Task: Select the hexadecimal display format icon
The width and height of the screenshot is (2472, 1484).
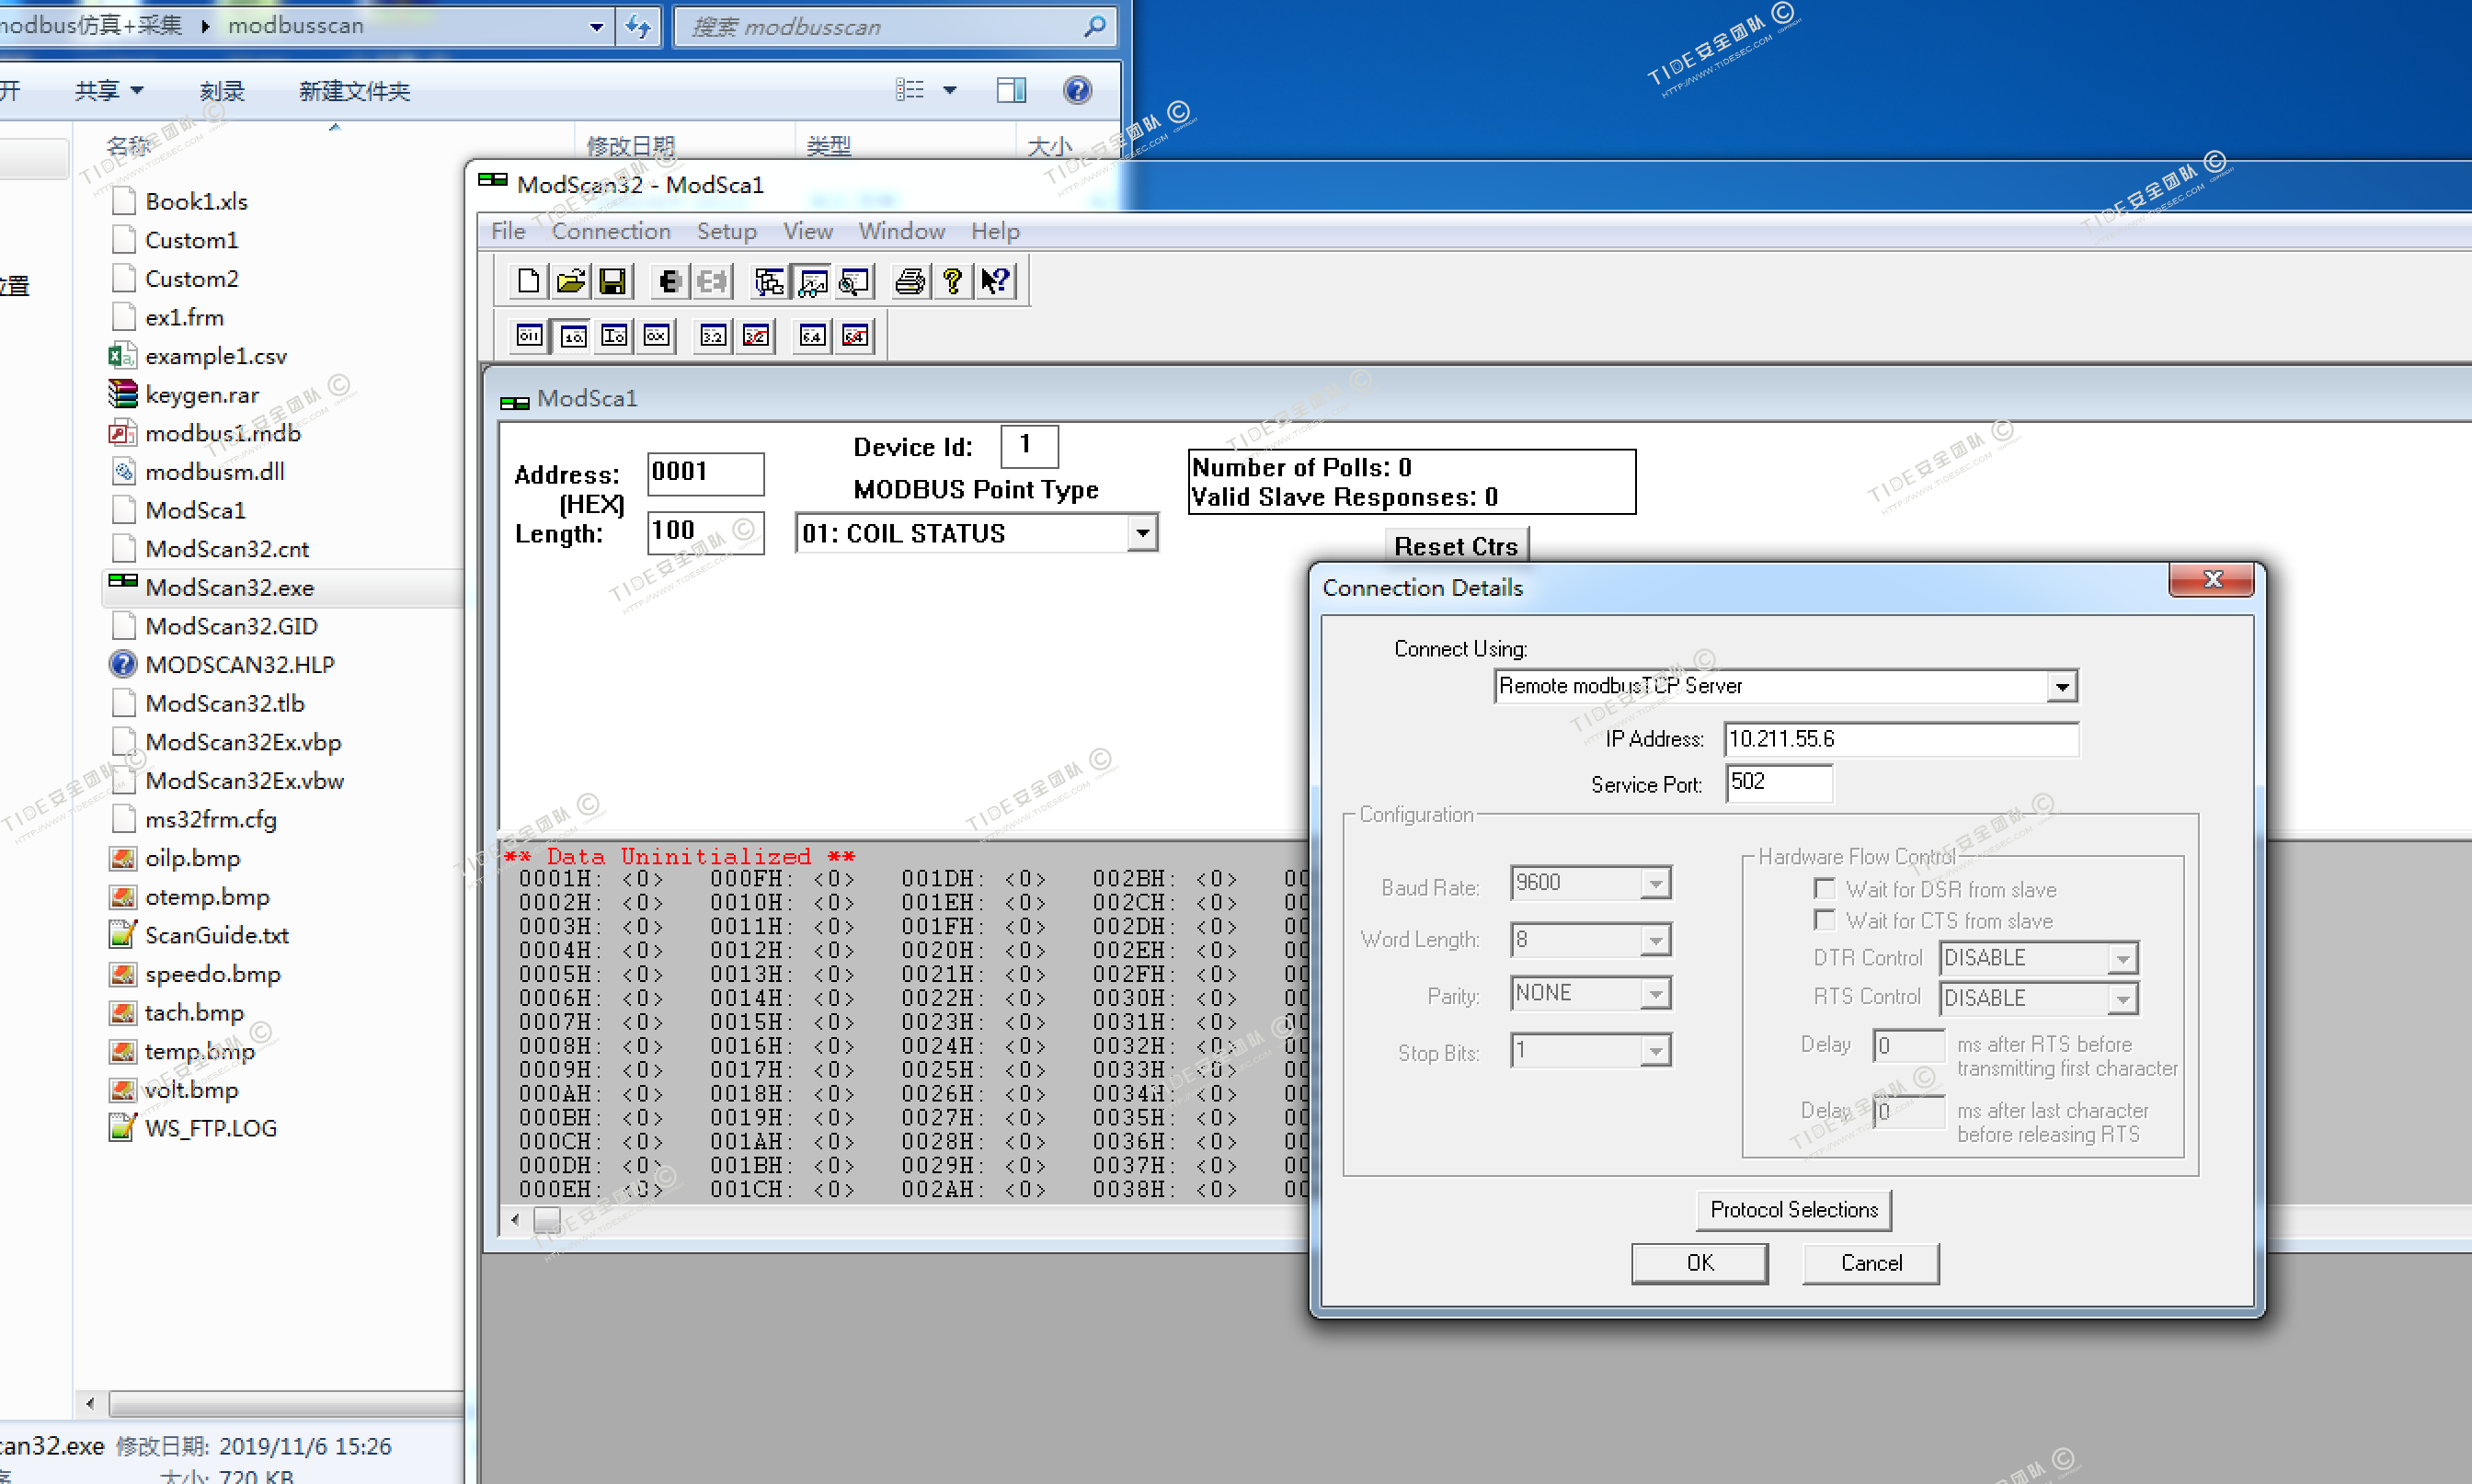Action: pos(656,336)
